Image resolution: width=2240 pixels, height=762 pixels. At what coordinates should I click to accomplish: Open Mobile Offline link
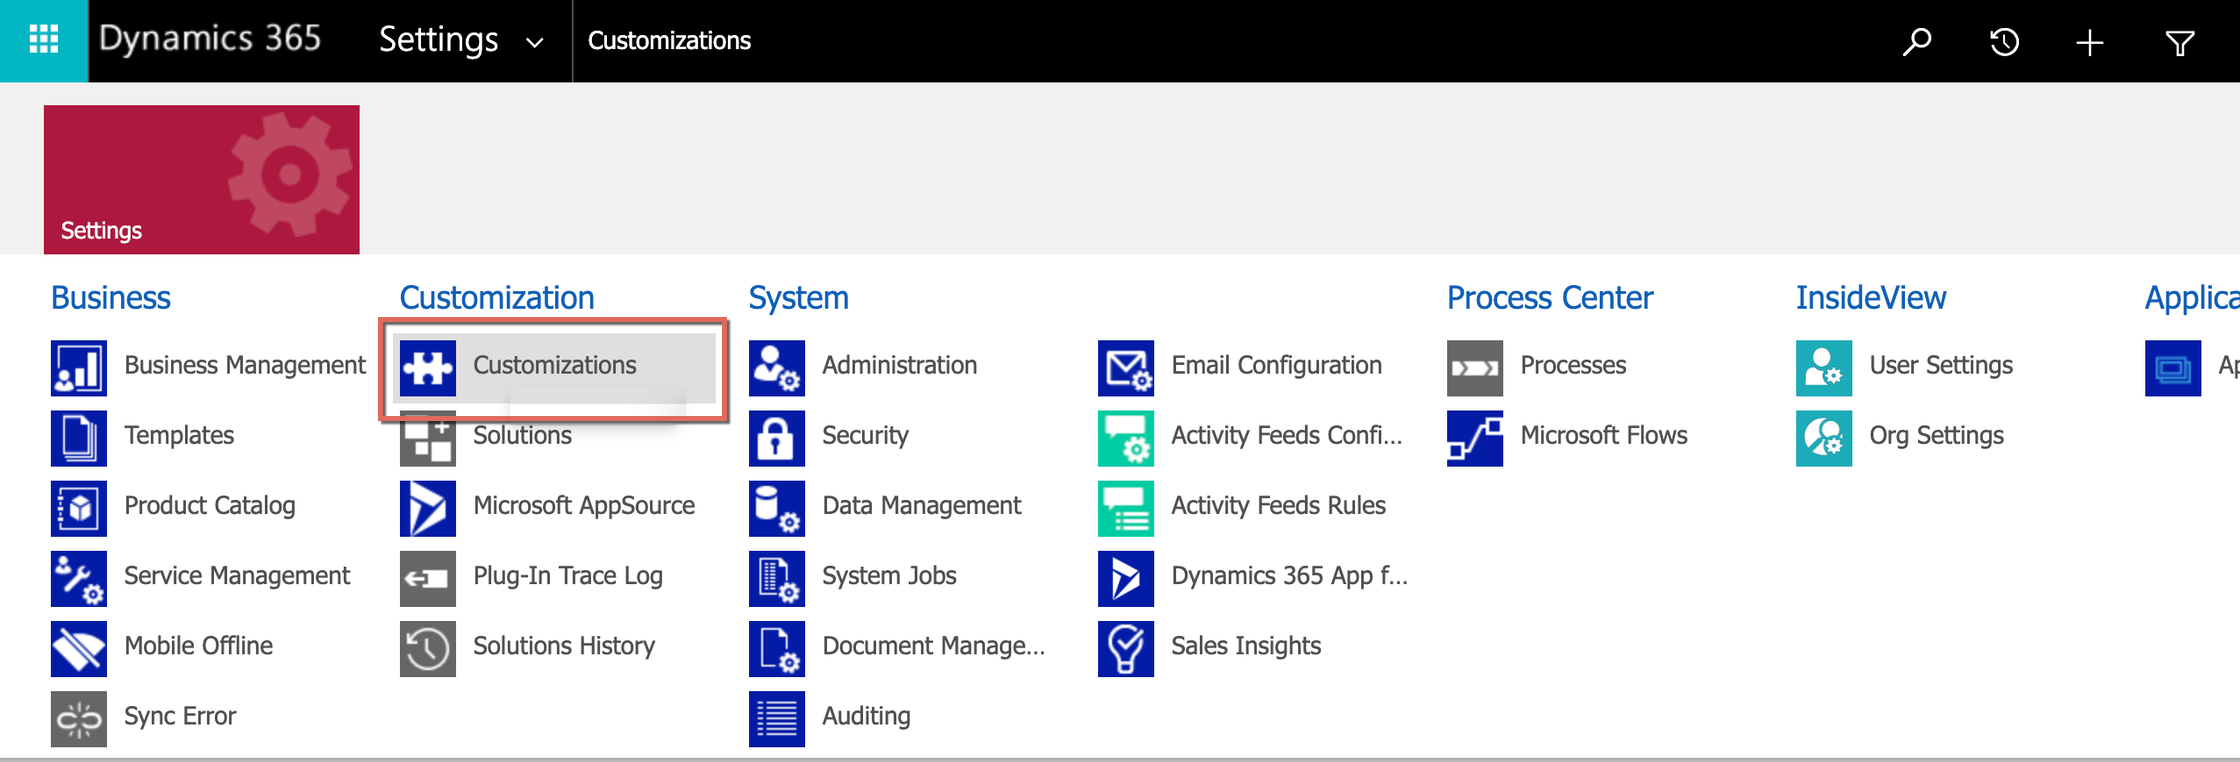click(198, 645)
